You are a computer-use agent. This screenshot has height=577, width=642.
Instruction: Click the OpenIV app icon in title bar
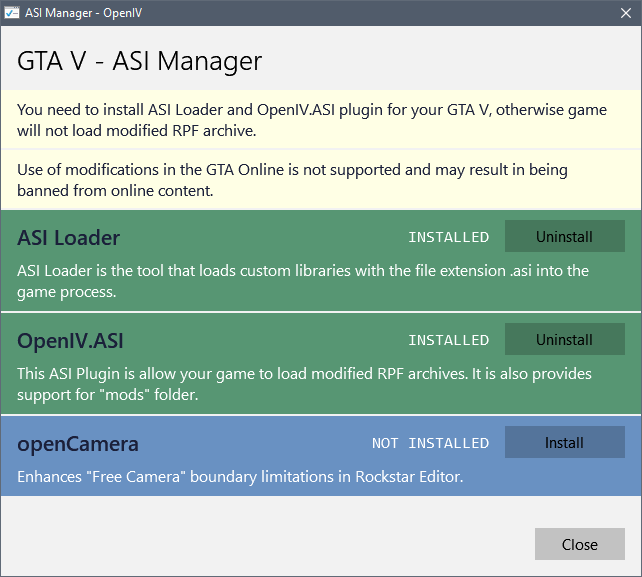[x=14, y=13]
